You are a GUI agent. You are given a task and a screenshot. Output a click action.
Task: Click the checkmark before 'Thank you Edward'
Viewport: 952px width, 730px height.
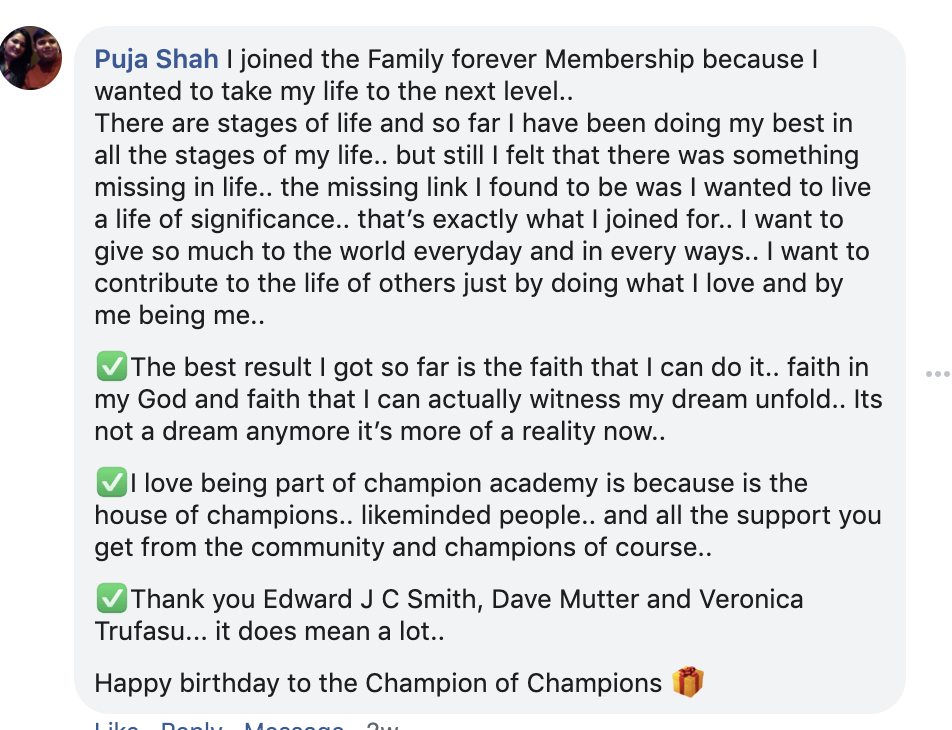point(111,600)
